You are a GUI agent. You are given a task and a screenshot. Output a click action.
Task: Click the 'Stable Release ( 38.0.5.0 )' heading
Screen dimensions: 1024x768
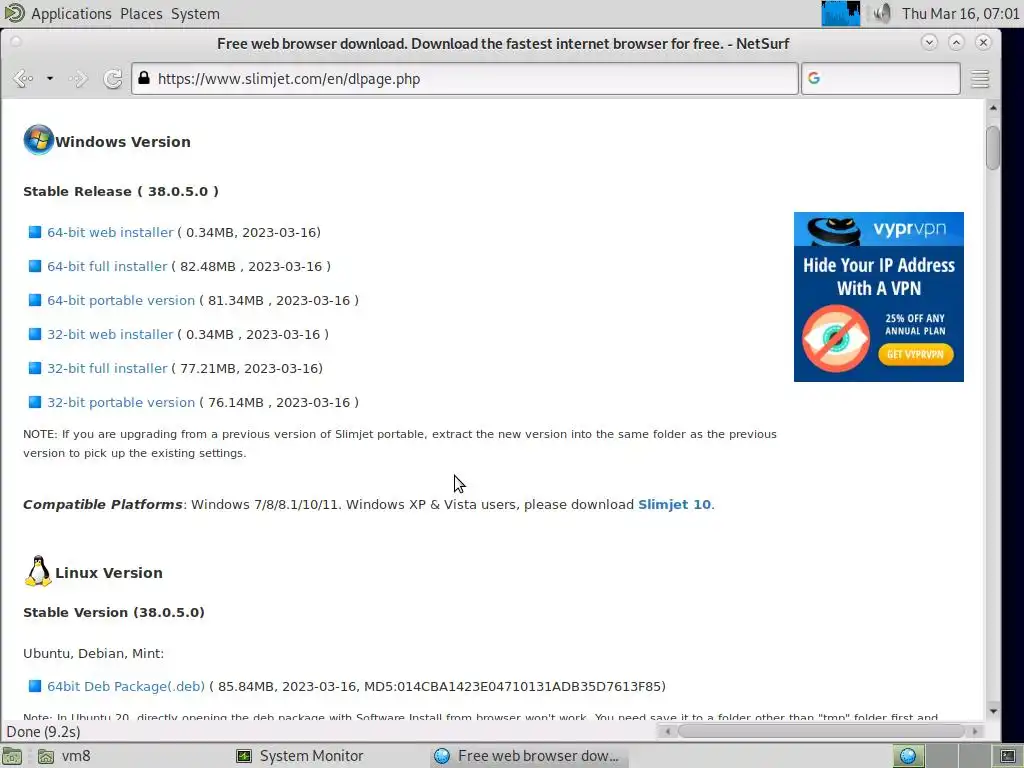[121, 192]
